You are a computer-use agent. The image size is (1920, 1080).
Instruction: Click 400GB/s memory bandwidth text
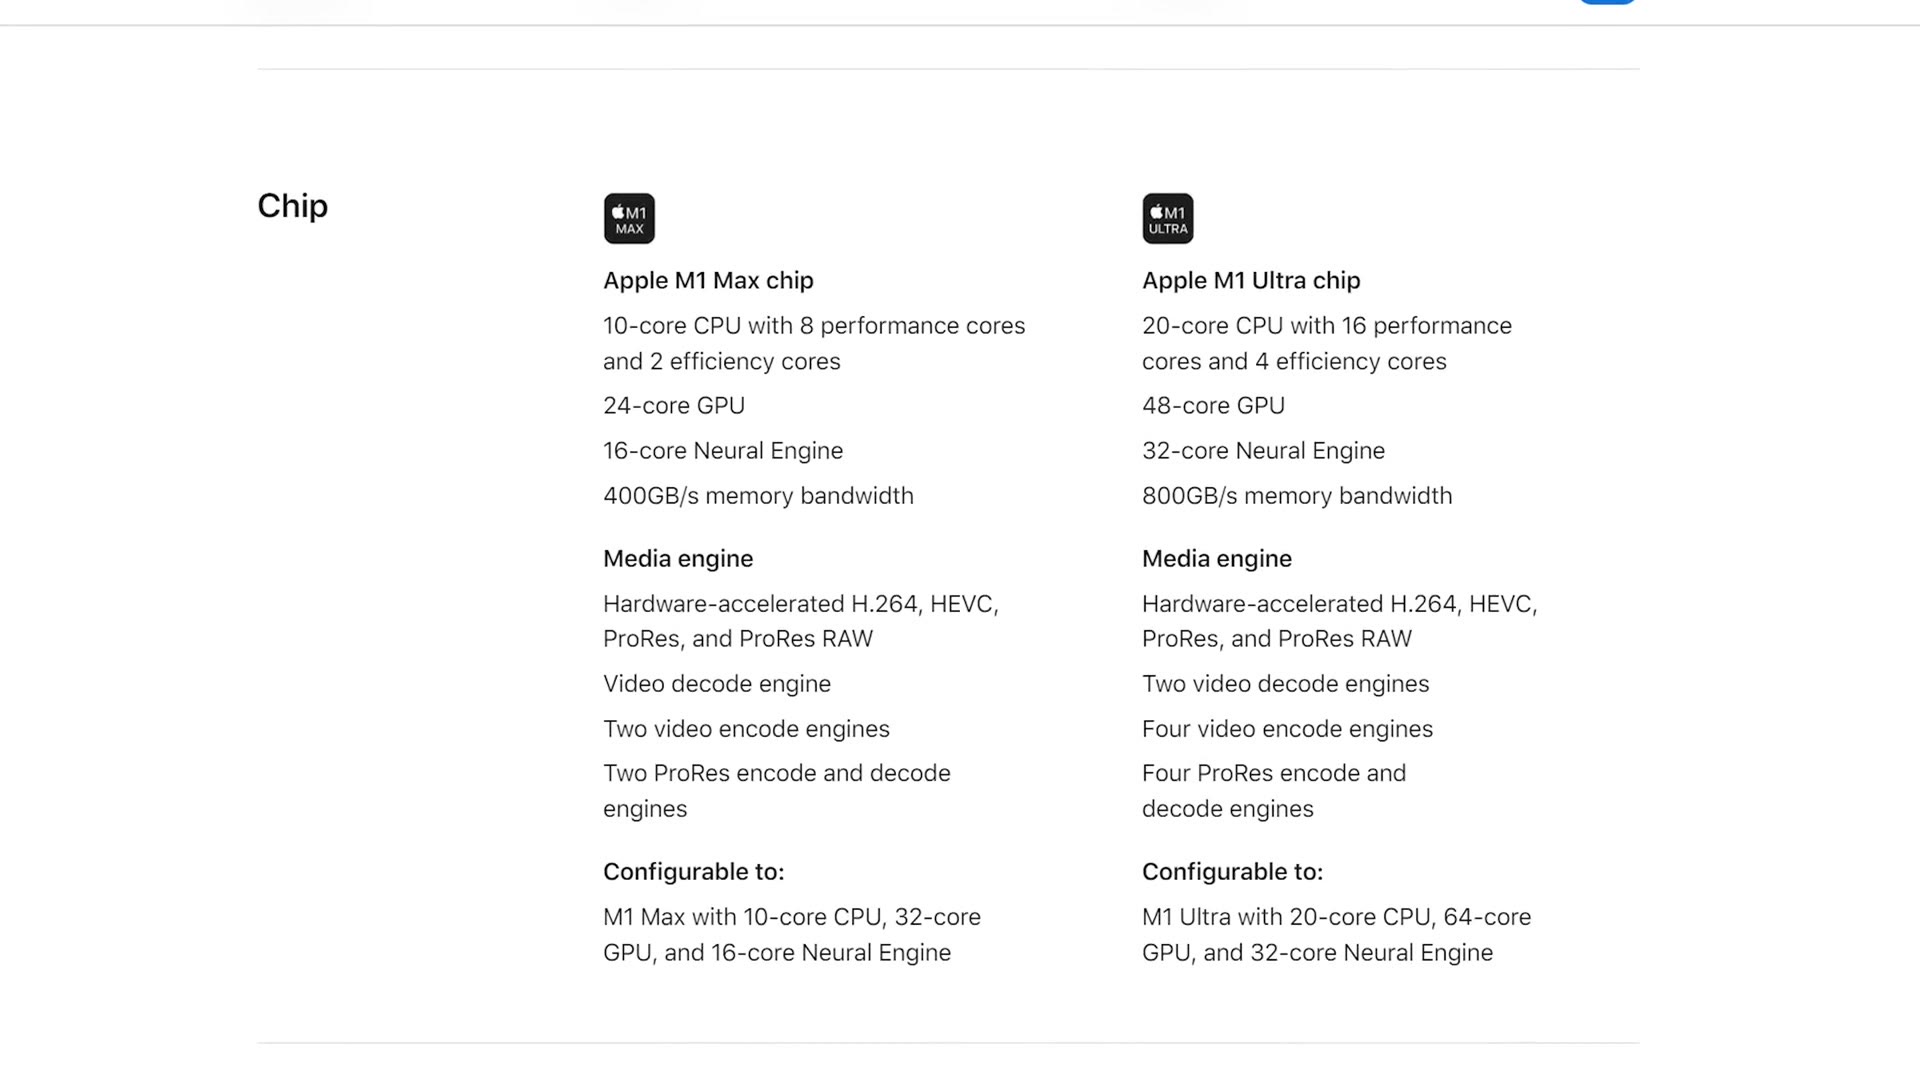(758, 496)
